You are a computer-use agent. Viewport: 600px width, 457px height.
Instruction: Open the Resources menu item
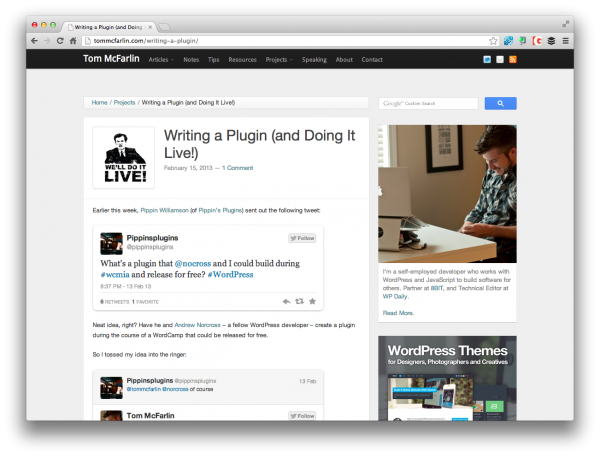click(242, 60)
